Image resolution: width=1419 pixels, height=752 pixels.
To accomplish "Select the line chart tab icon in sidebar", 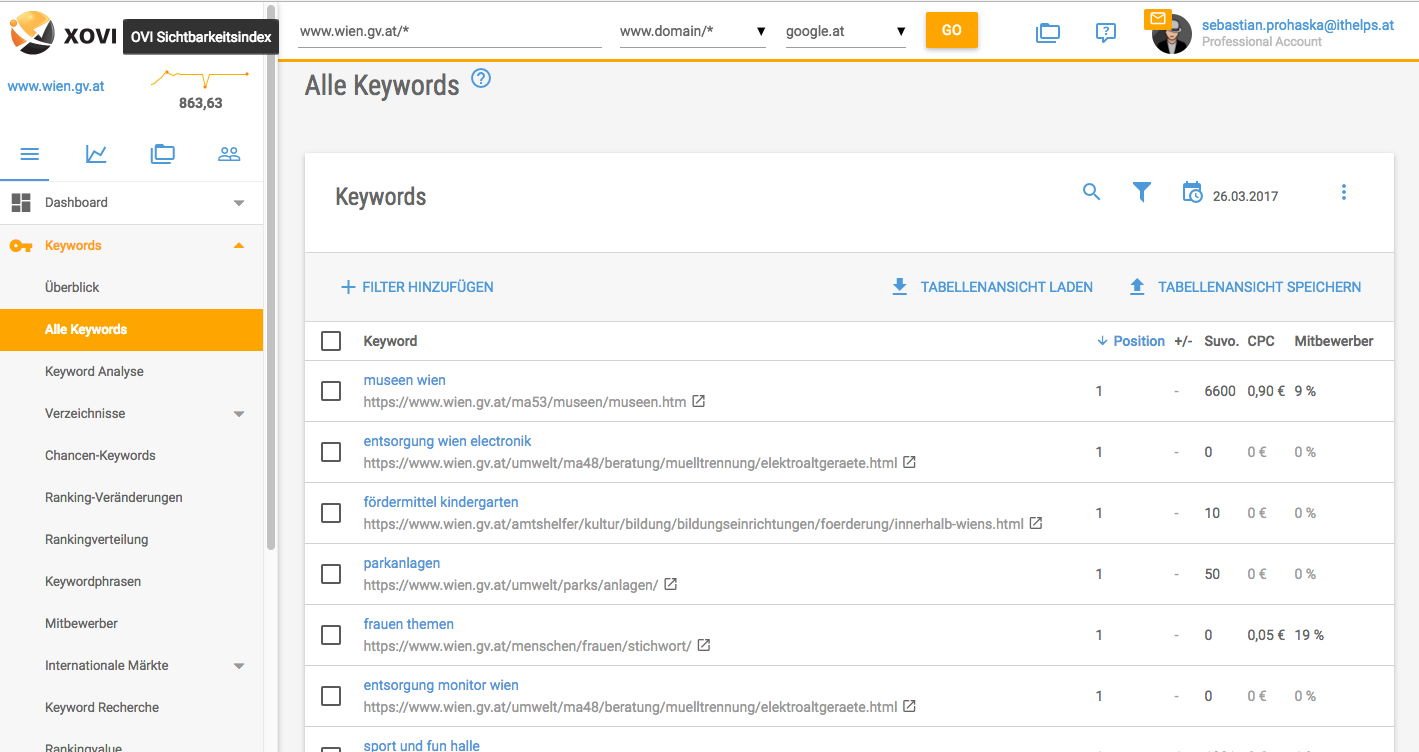I will click(x=96, y=154).
